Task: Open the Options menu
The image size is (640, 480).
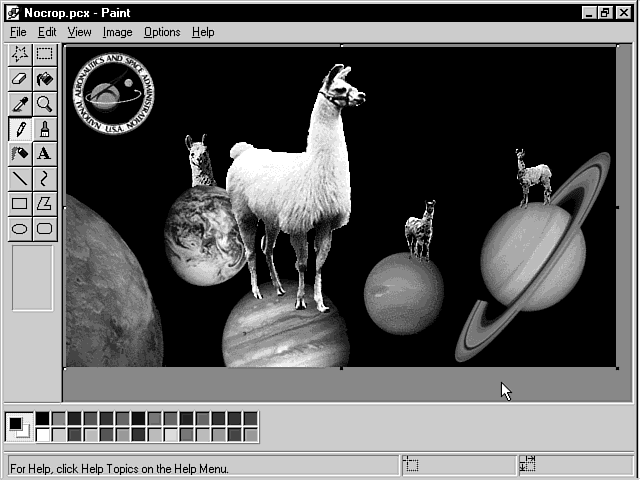Action: (x=161, y=32)
